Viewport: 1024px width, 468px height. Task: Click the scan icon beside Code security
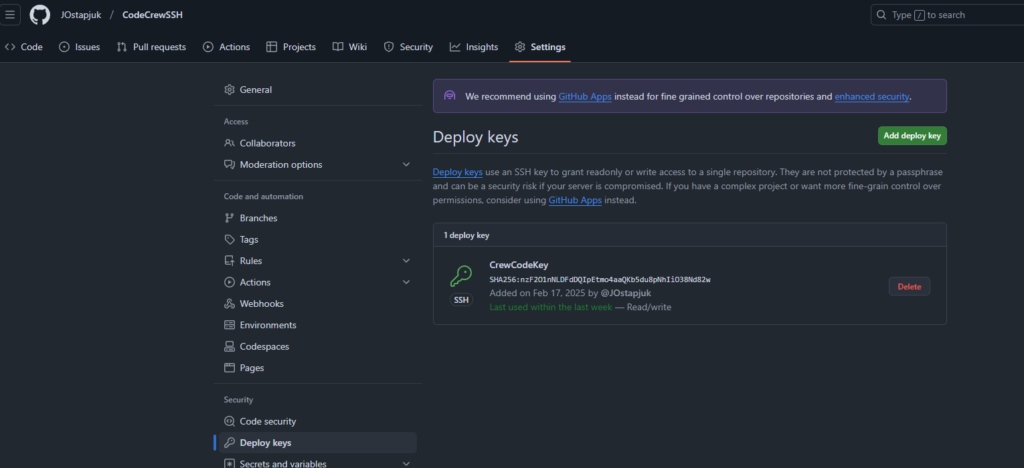229,421
